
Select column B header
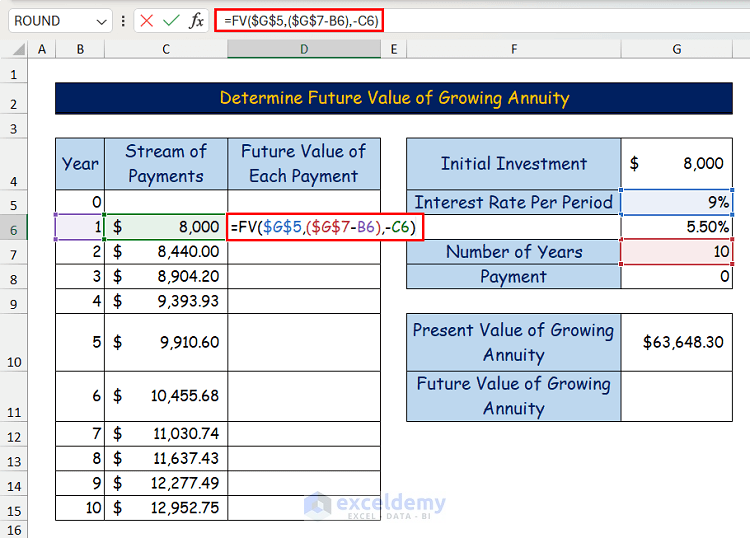[x=80, y=49]
